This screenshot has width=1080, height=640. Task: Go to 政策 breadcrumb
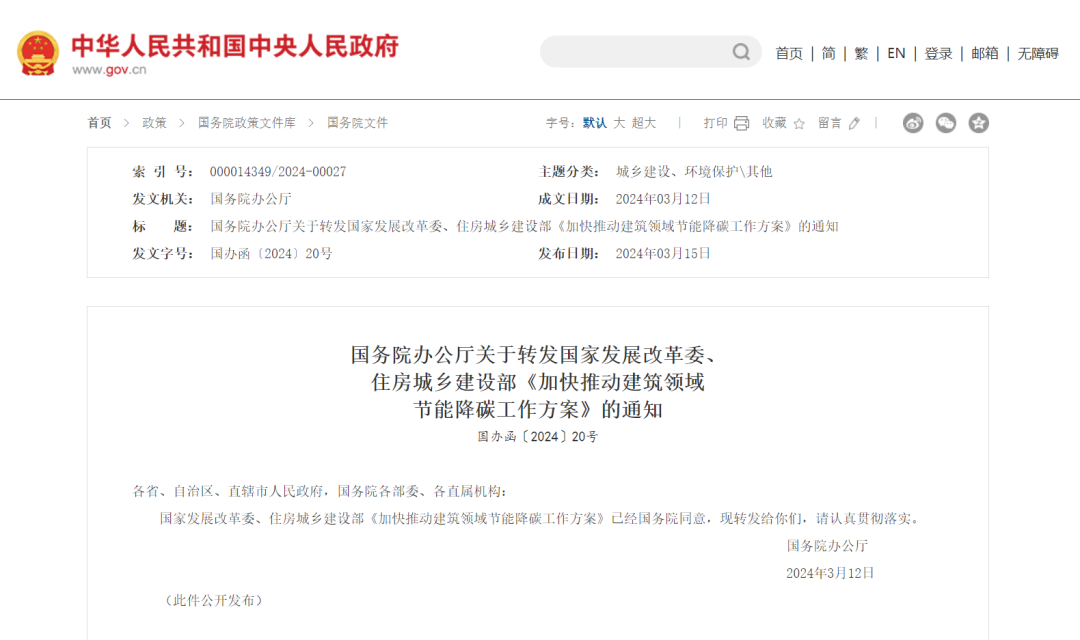click(x=154, y=123)
